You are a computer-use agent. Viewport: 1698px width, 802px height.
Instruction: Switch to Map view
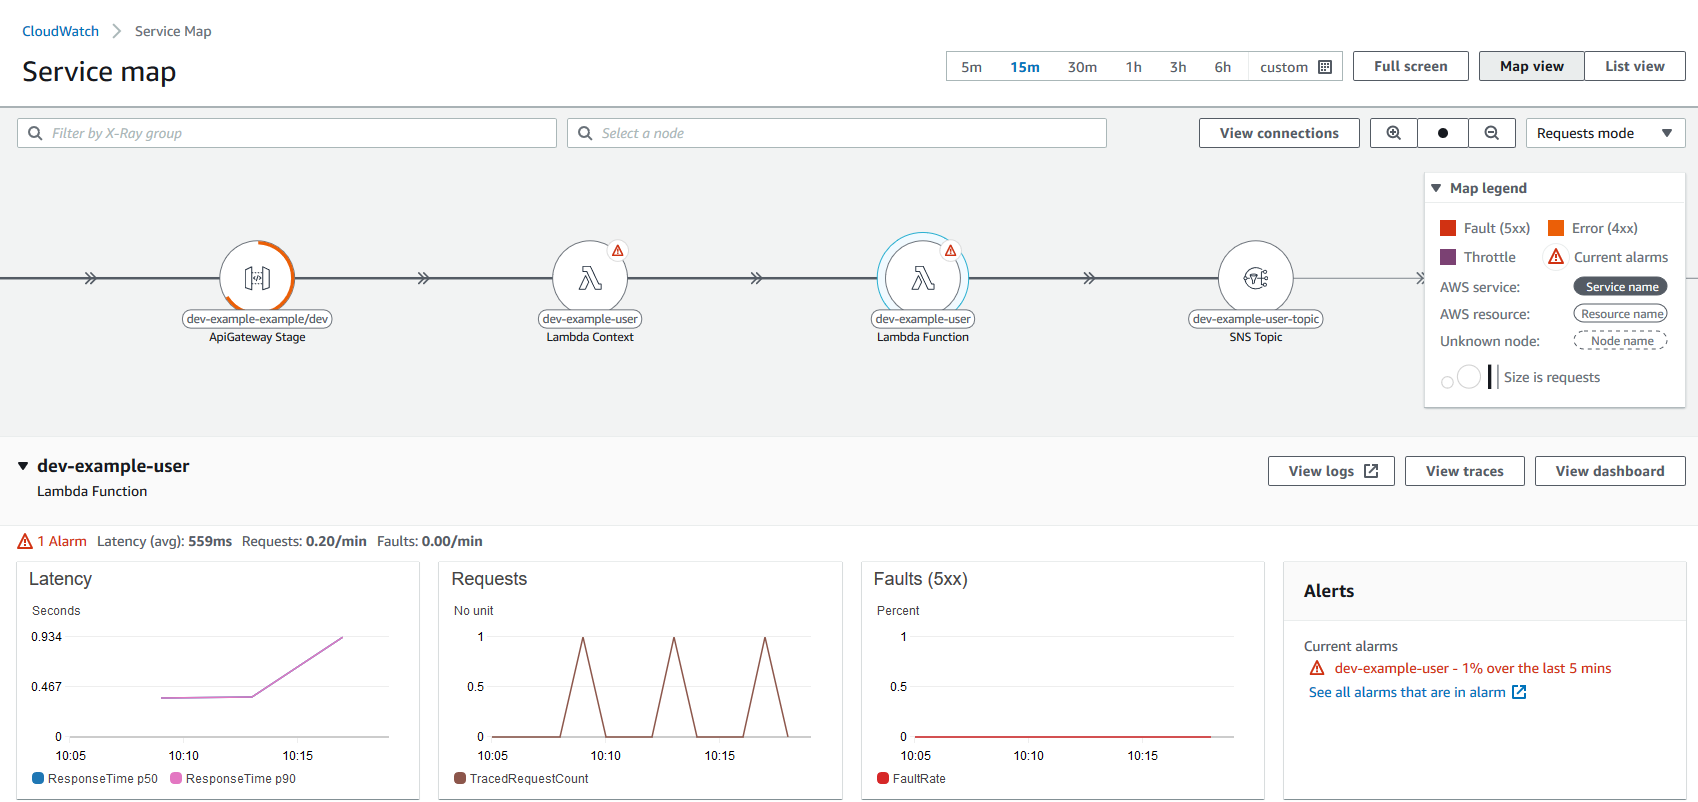(x=1531, y=66)
